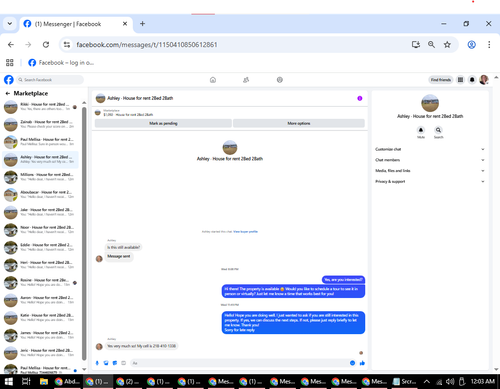Image resolution: width=500 pixels, height=389 pixels.
Task: Open the Katie House for rent conversation
Action: [x=41, y=318]
